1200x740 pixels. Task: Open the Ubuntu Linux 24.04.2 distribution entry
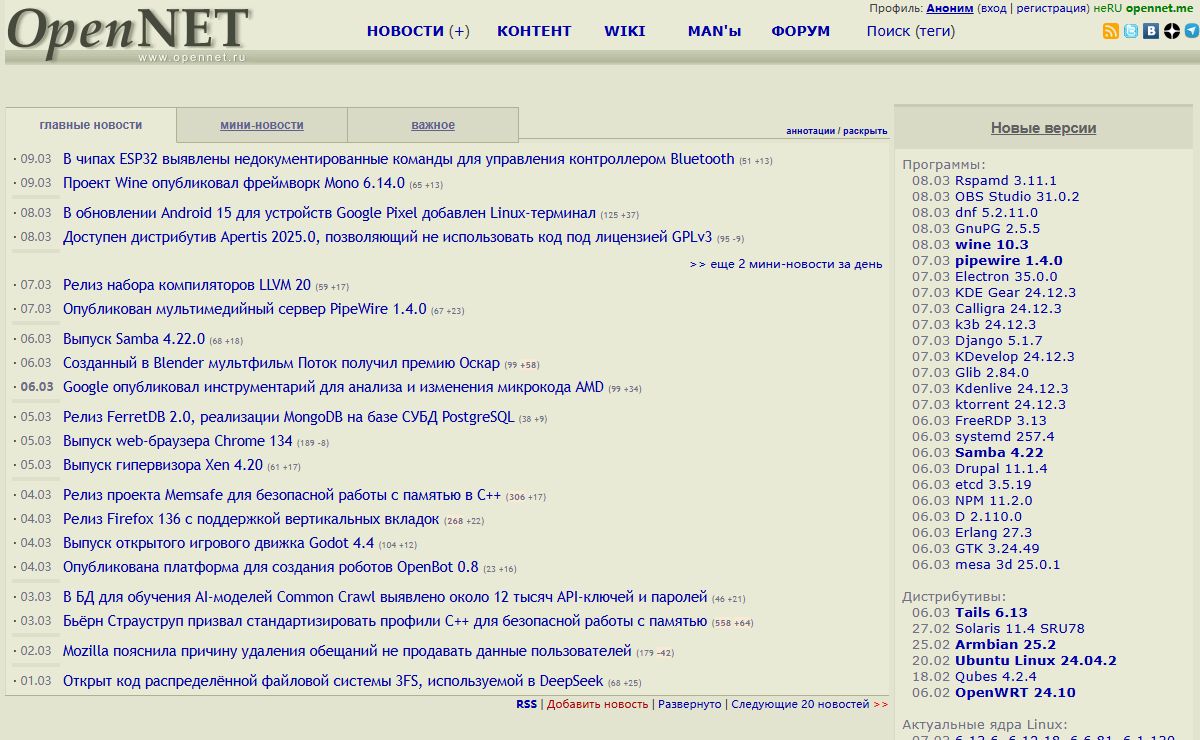[1036, 661]
